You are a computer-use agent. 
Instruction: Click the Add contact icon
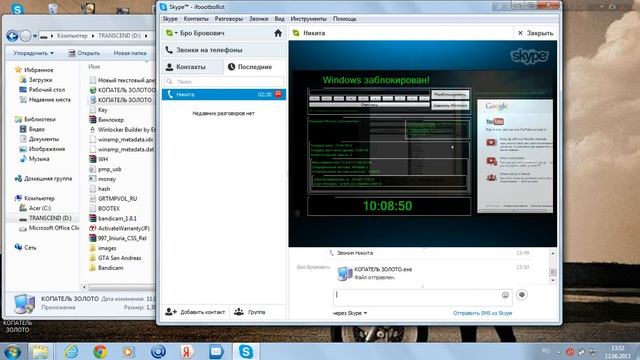click(171, 312)
